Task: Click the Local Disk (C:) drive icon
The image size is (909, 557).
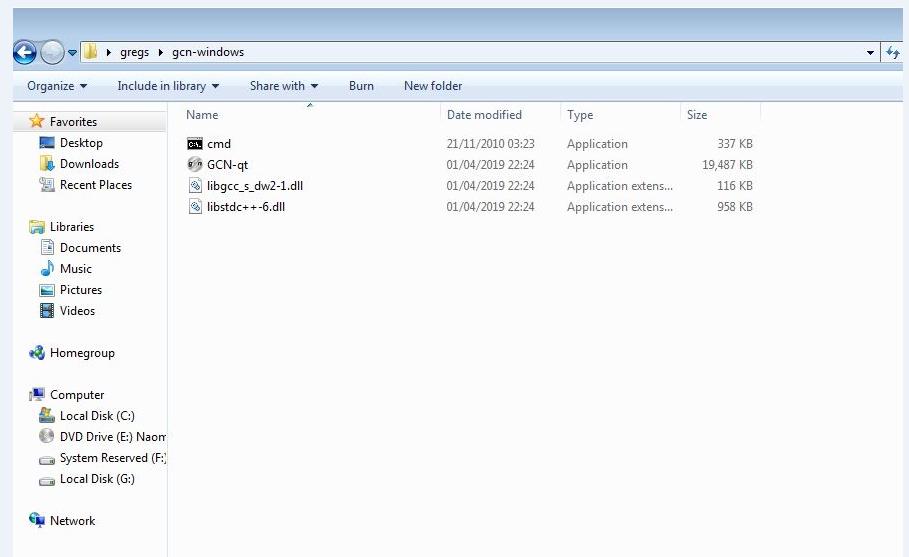Action: [x=47, y=415]
